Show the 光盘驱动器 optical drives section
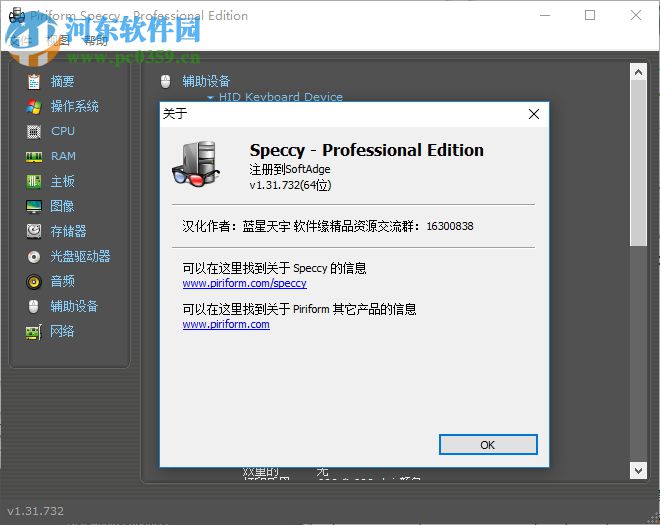 (80, 256)
